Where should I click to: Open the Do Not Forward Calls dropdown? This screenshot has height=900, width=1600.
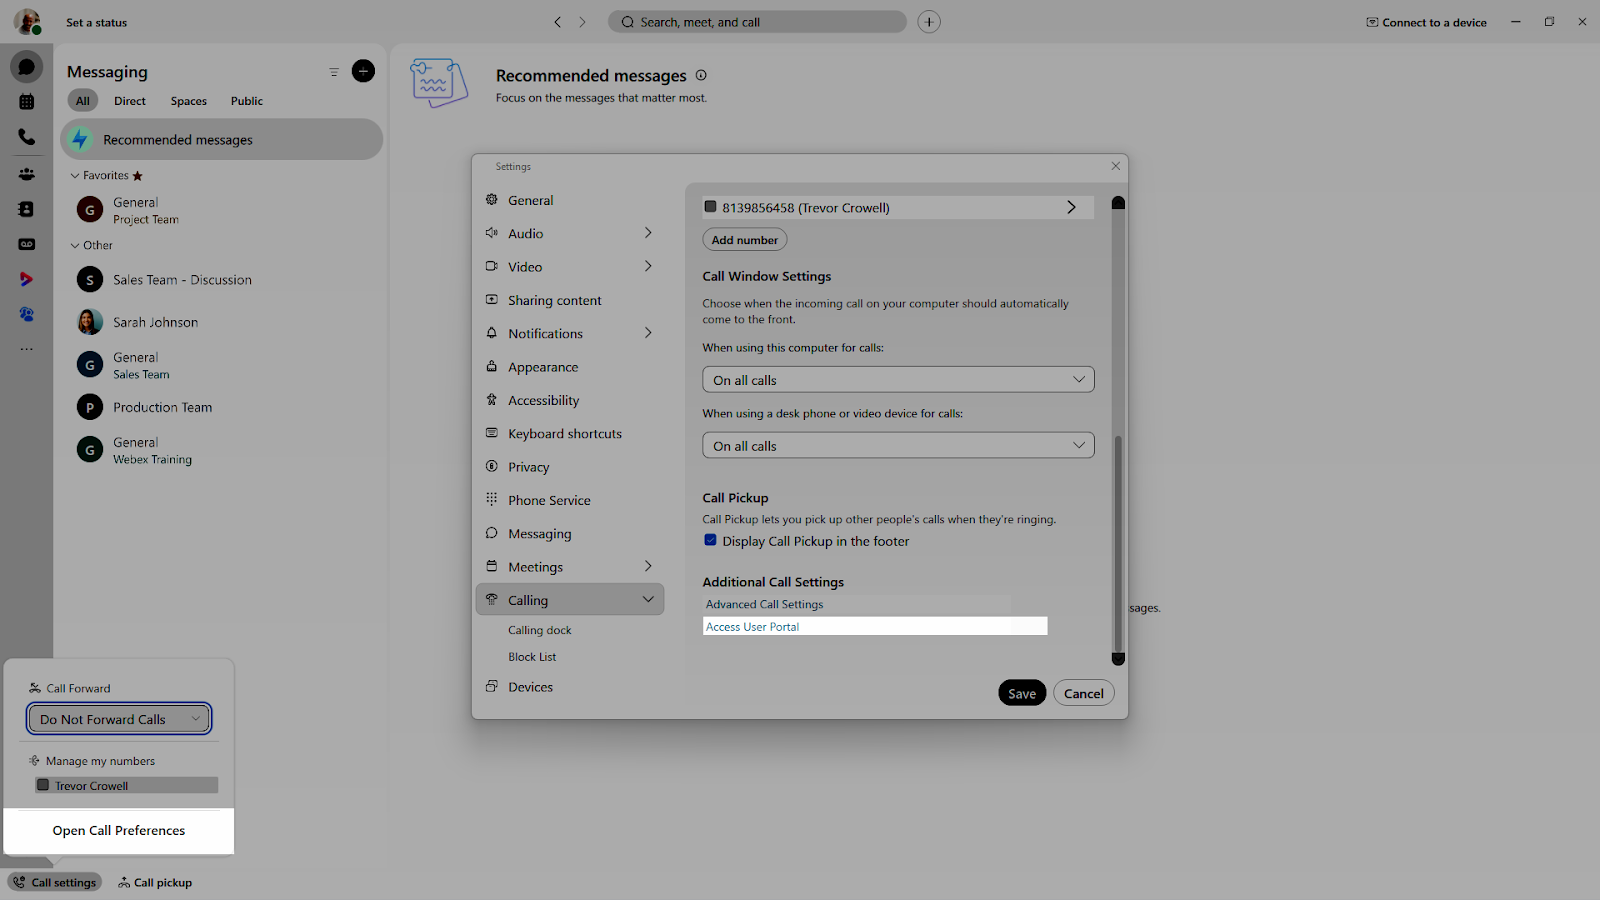119,719
